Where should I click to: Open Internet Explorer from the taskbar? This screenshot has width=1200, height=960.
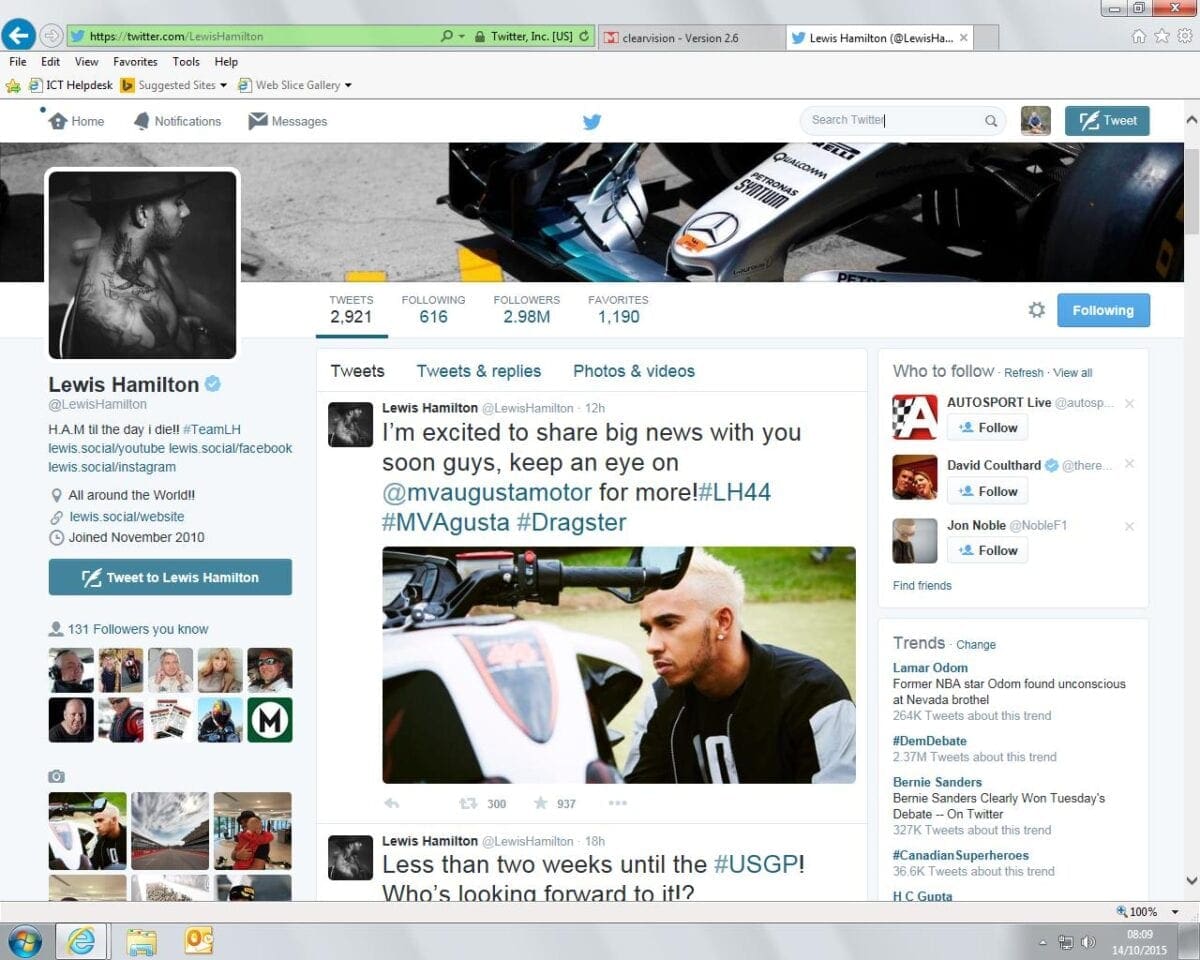tap(81, 941)
